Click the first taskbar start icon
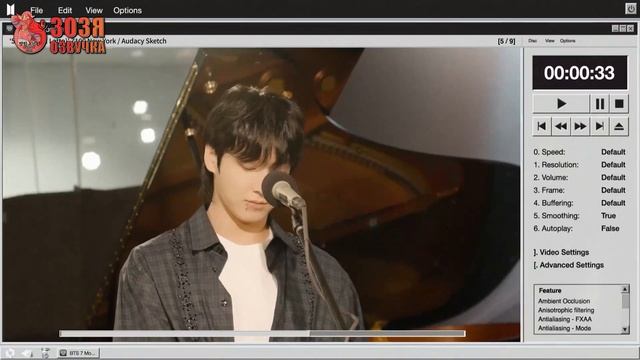Image resolution: width=640 pixels, height=360 pixels. (10, 353)
